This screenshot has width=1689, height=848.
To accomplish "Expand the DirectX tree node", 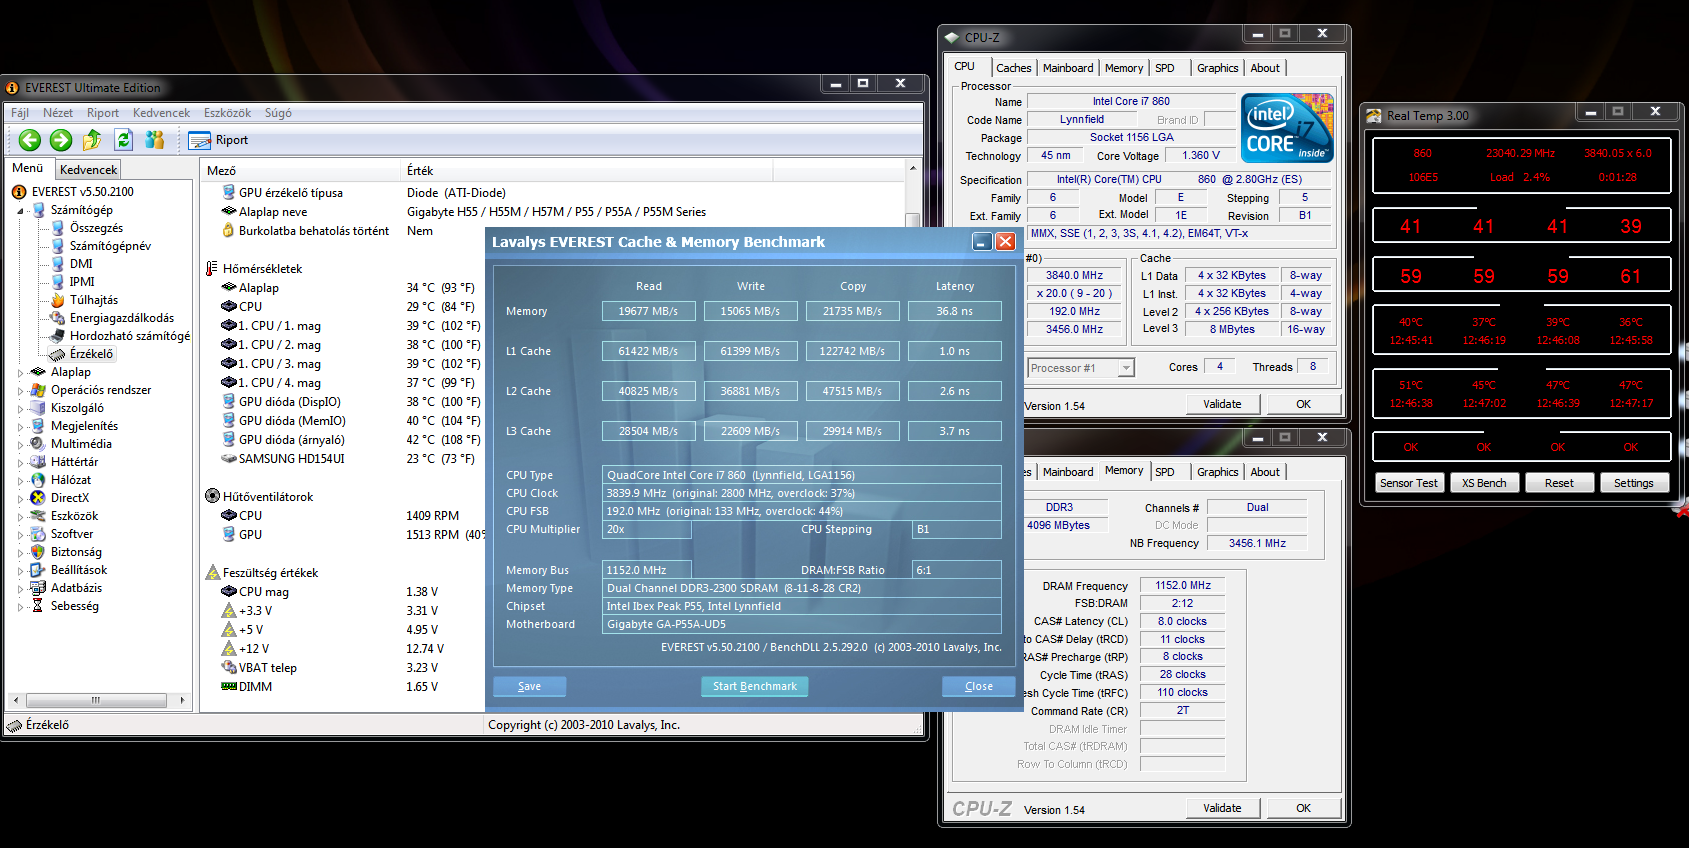I will [x=20, y=499].
